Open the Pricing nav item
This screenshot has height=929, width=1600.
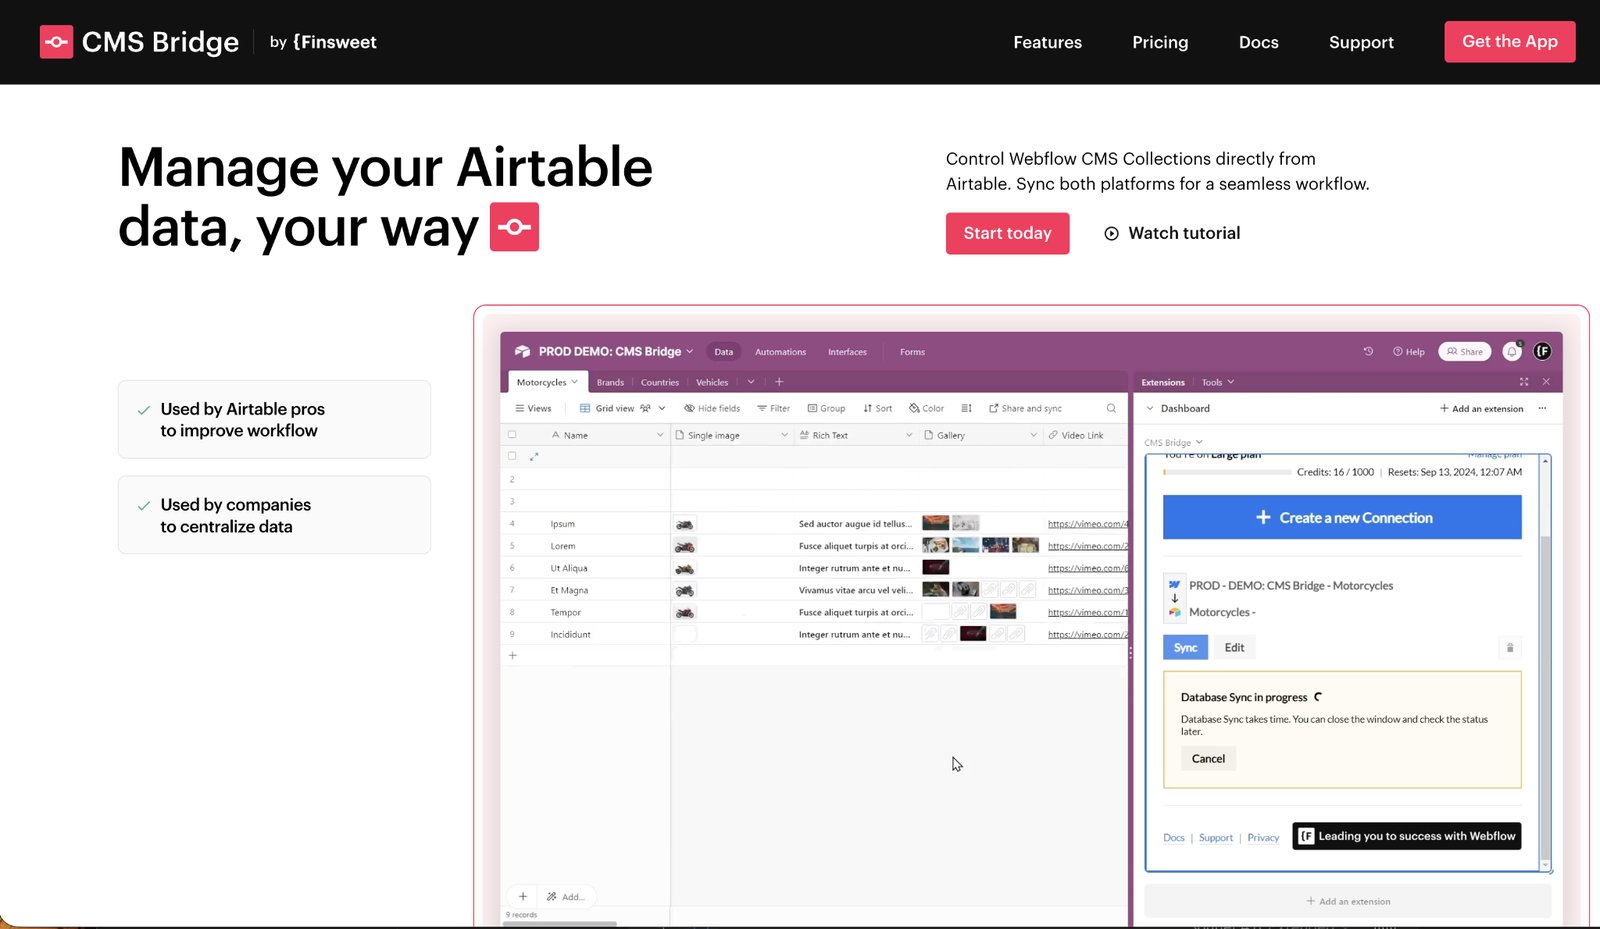click(x=1160, y=42)
